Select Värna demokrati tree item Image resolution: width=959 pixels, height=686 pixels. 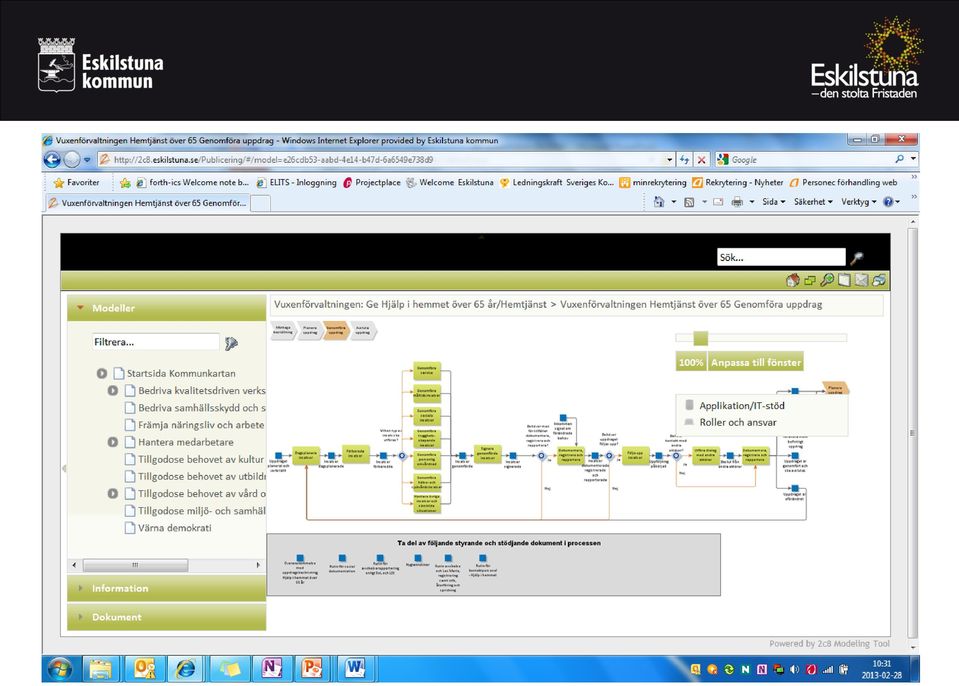click(x=174, y=528)
